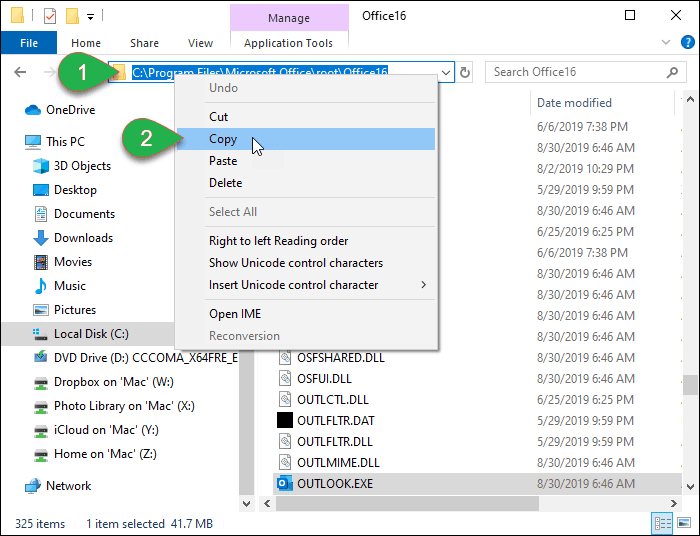Choose Cut in the context menu
This screenshot has width=700, height=536.
[x=306, y=117]
